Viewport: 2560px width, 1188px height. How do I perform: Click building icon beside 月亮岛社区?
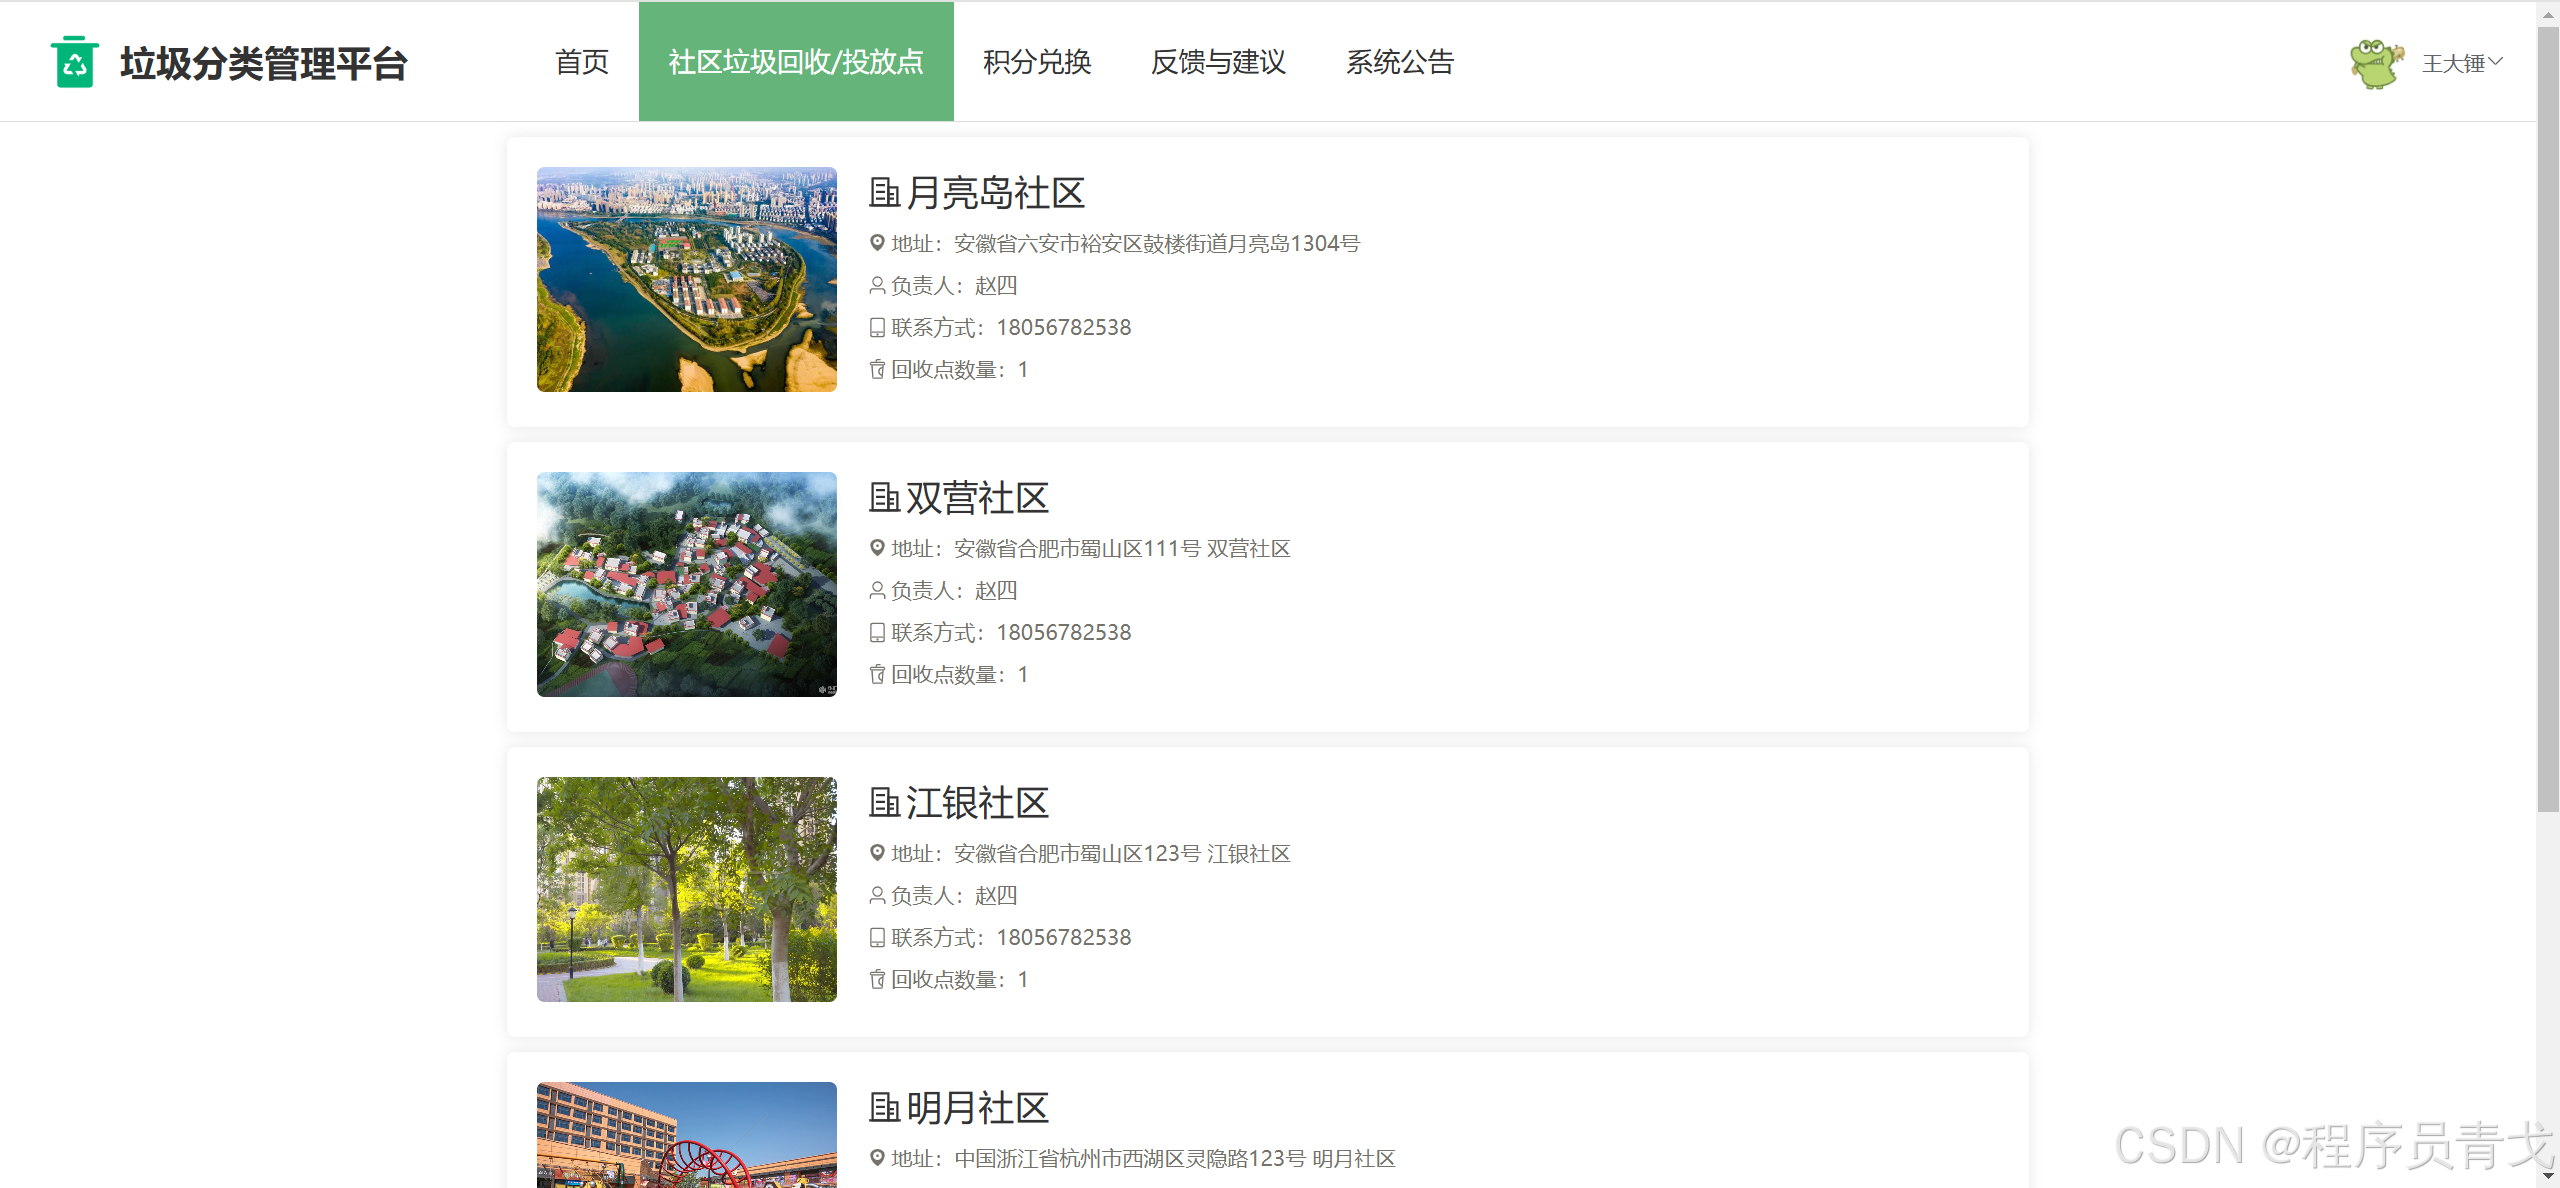884,192
